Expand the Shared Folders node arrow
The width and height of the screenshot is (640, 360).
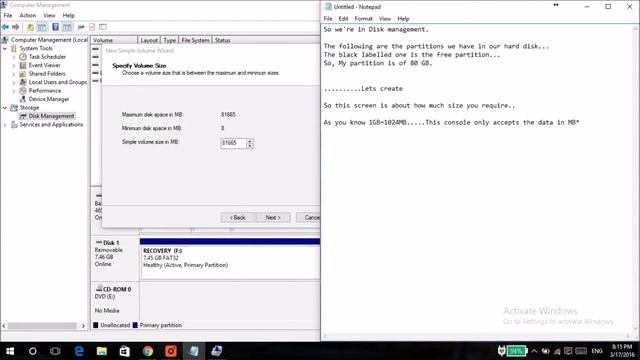(x=14, y=74)
